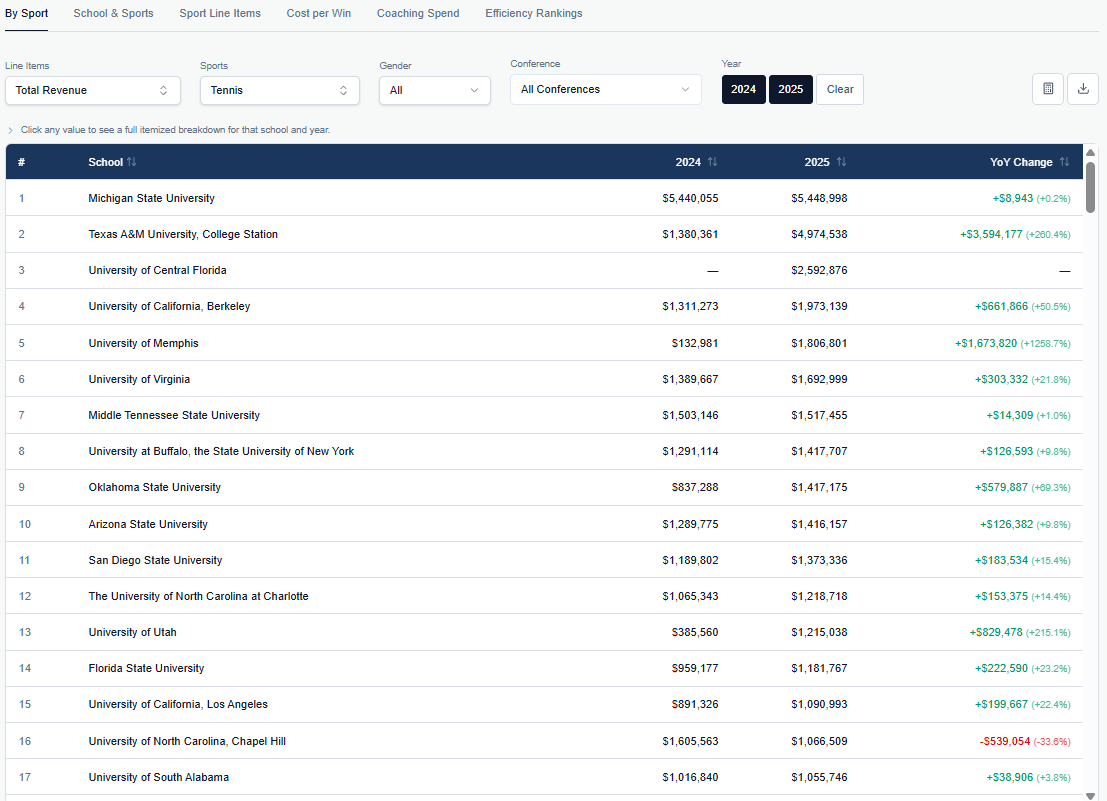Viewport: 1107px width, 801px height.
Task: Click Florida State 2024 value $959,177
Action: point(695,668)
